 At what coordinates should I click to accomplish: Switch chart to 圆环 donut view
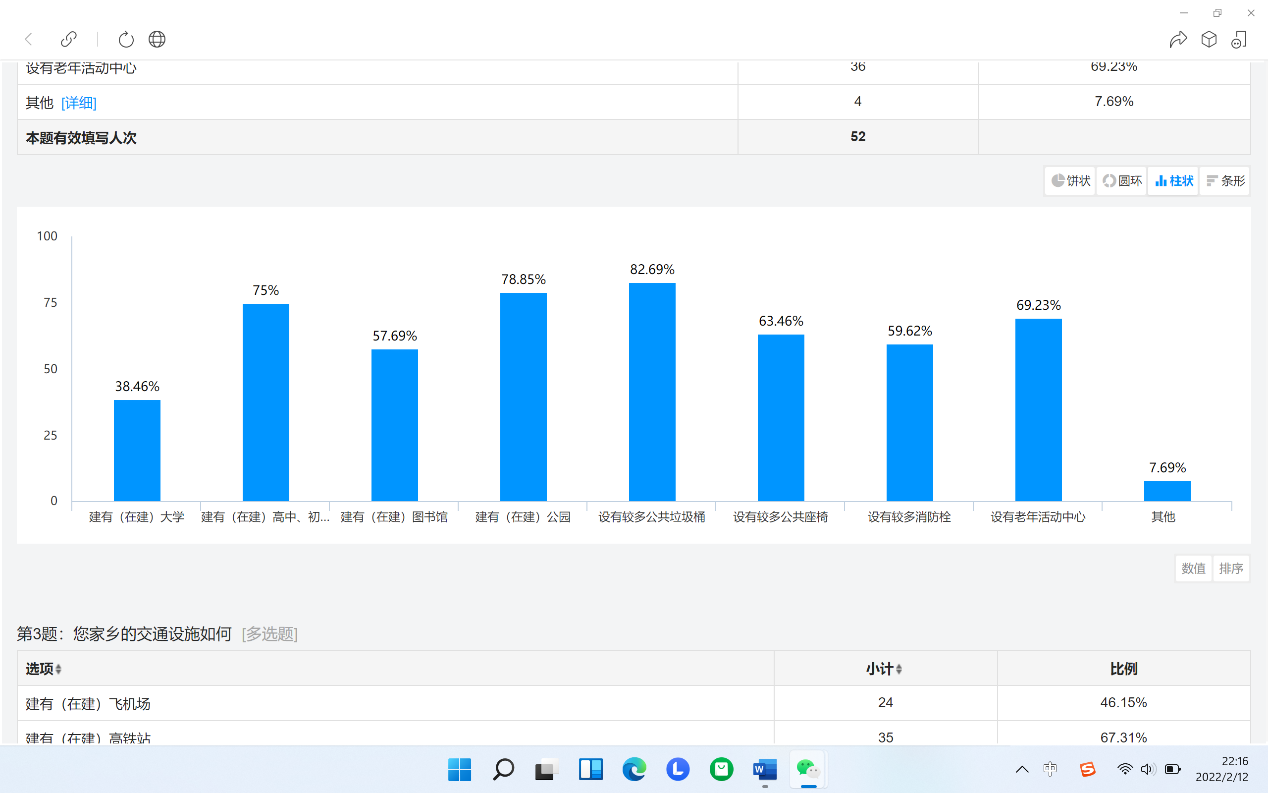click(x=1122, y=181)
